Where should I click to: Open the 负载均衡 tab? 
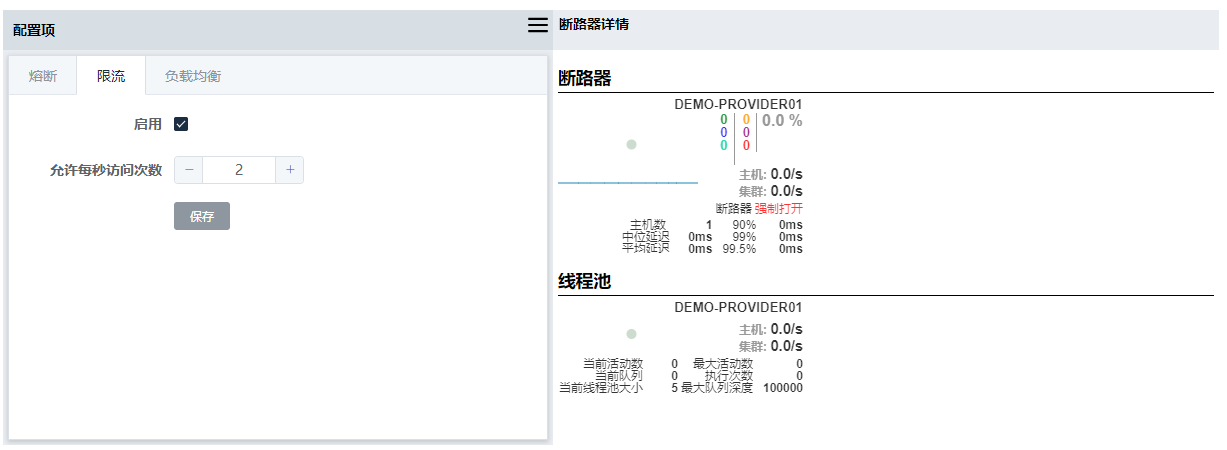pyautogui.click(x=193, y=76)
